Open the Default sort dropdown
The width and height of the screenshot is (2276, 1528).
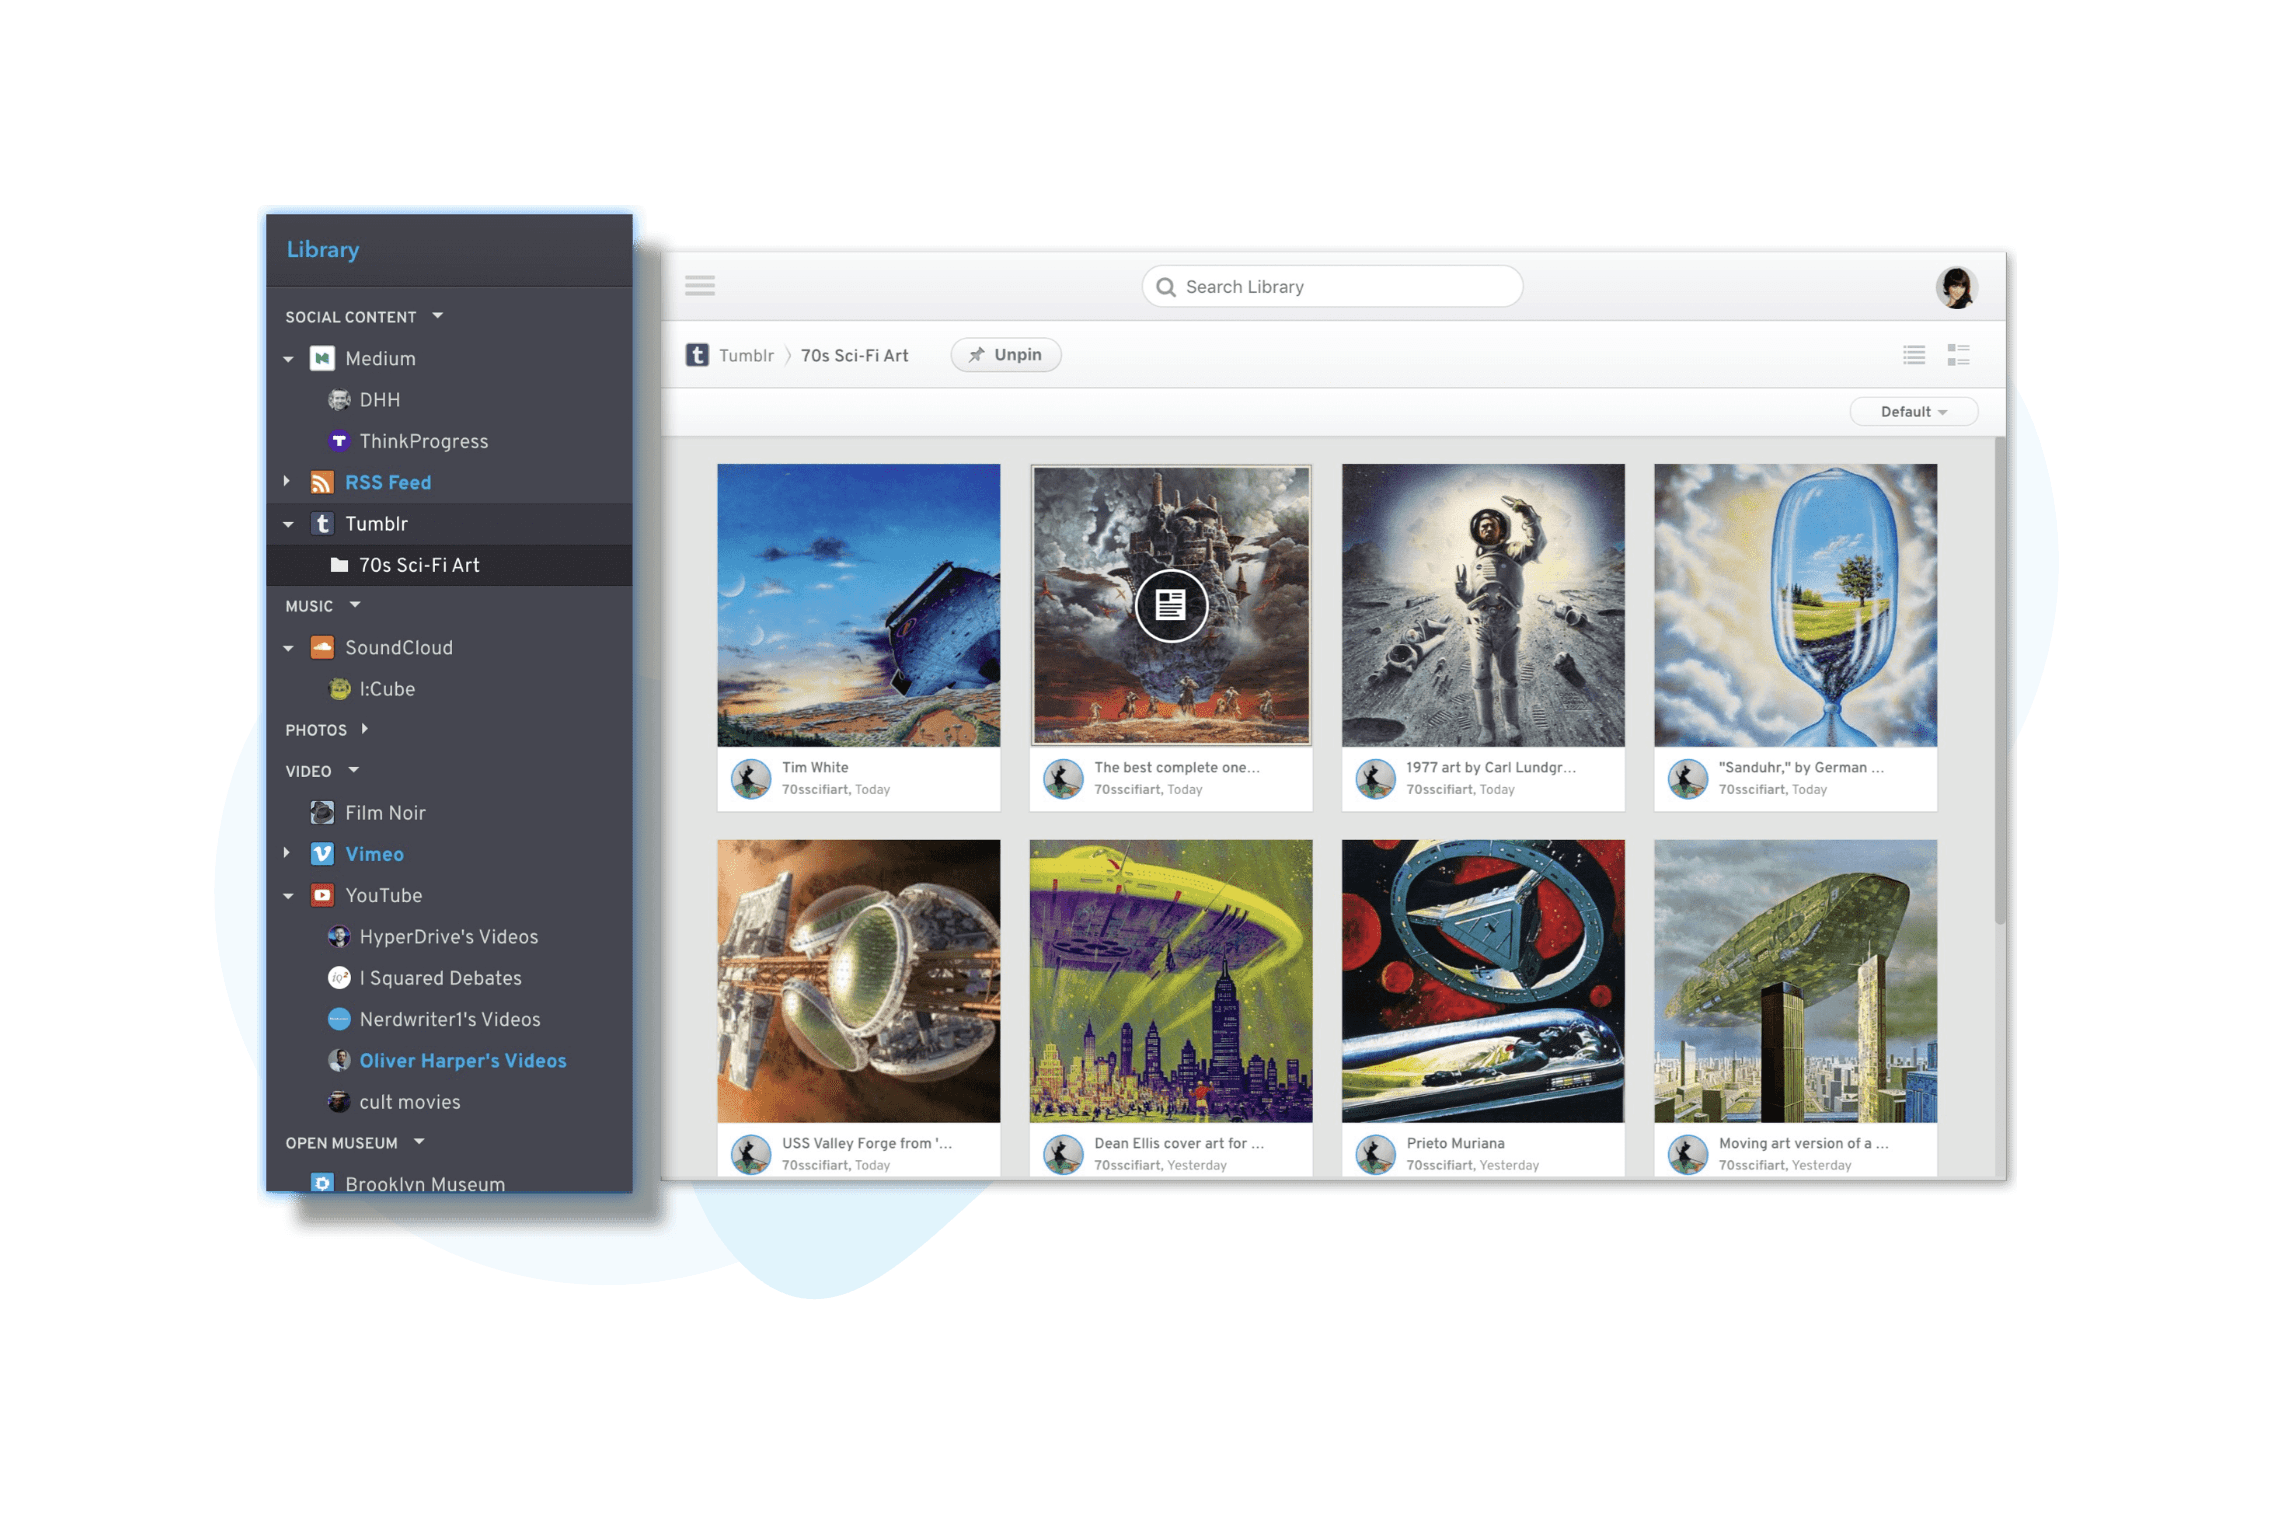(1912, 412)
